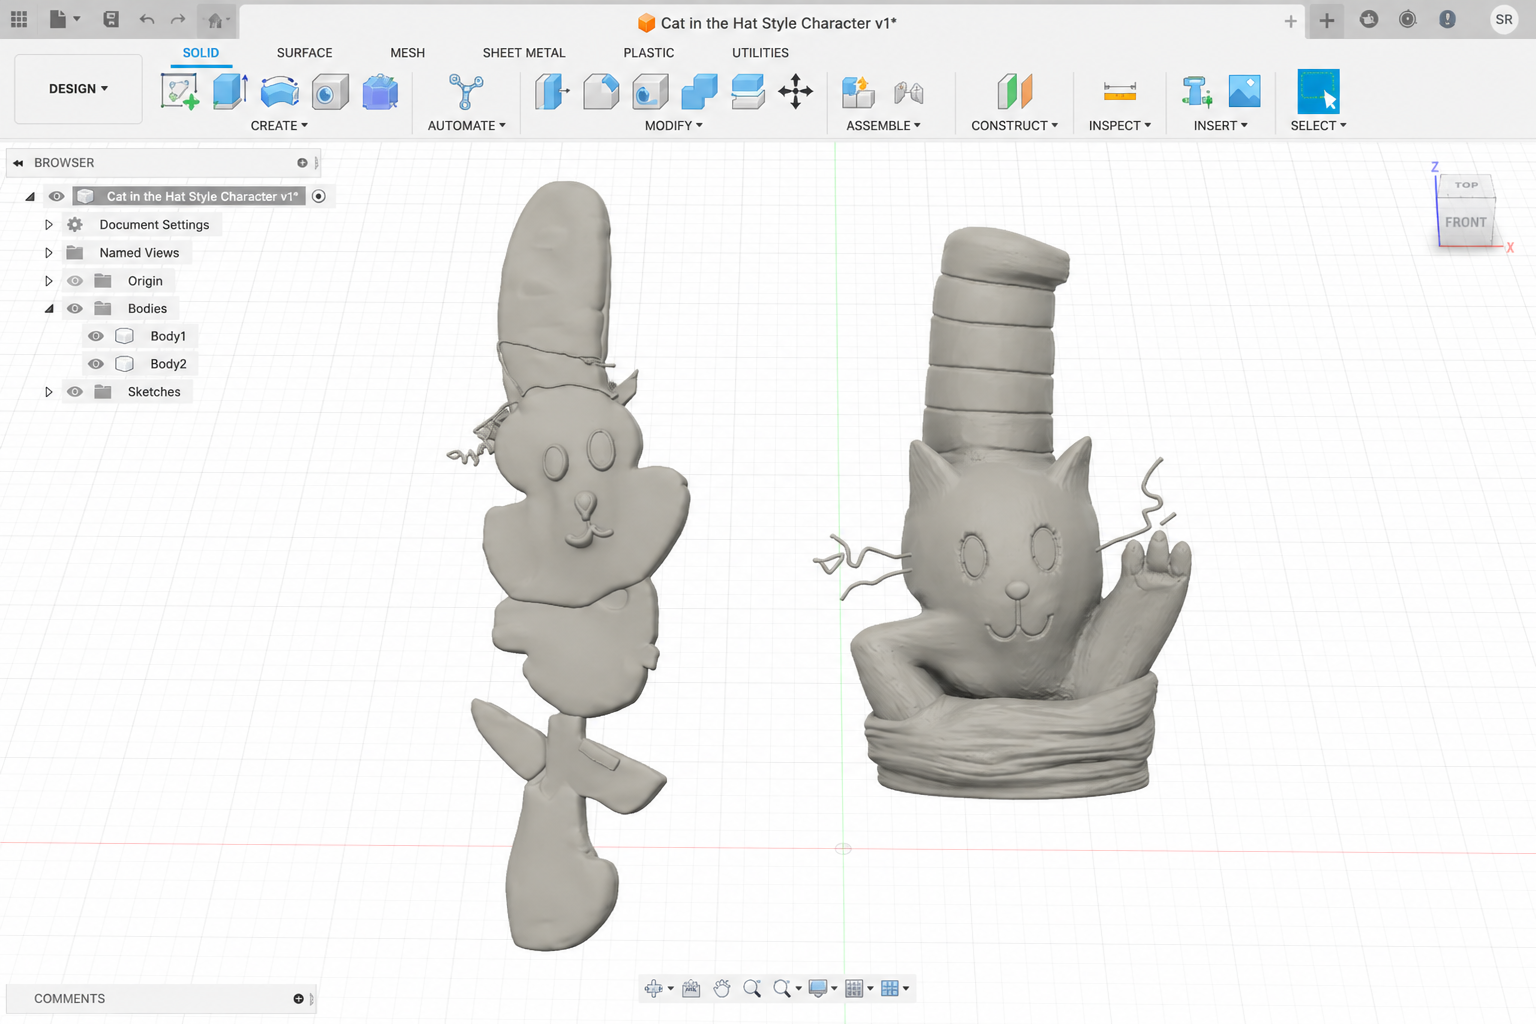Open the user account SR button

[x=1504, y=19]
